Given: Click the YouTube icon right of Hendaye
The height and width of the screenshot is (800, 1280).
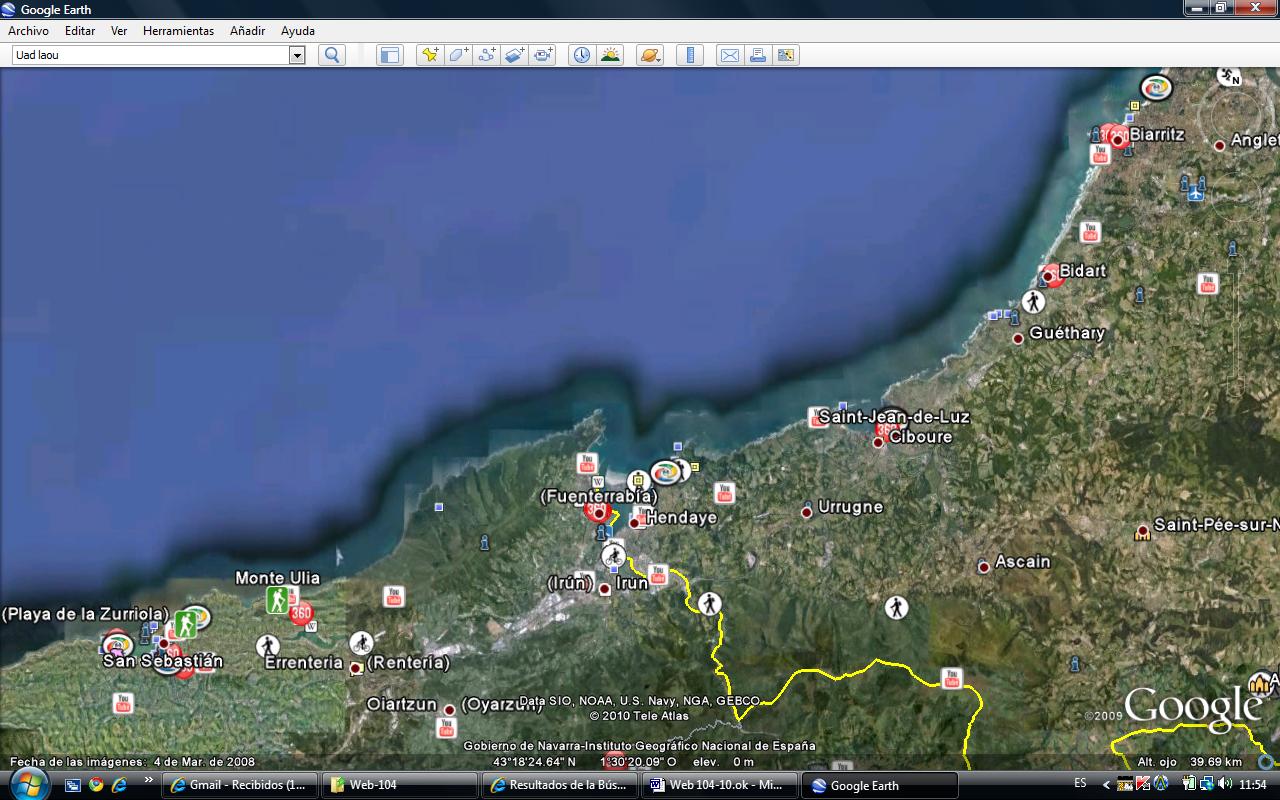Looking at the screenshot, I should click(725, 492).
